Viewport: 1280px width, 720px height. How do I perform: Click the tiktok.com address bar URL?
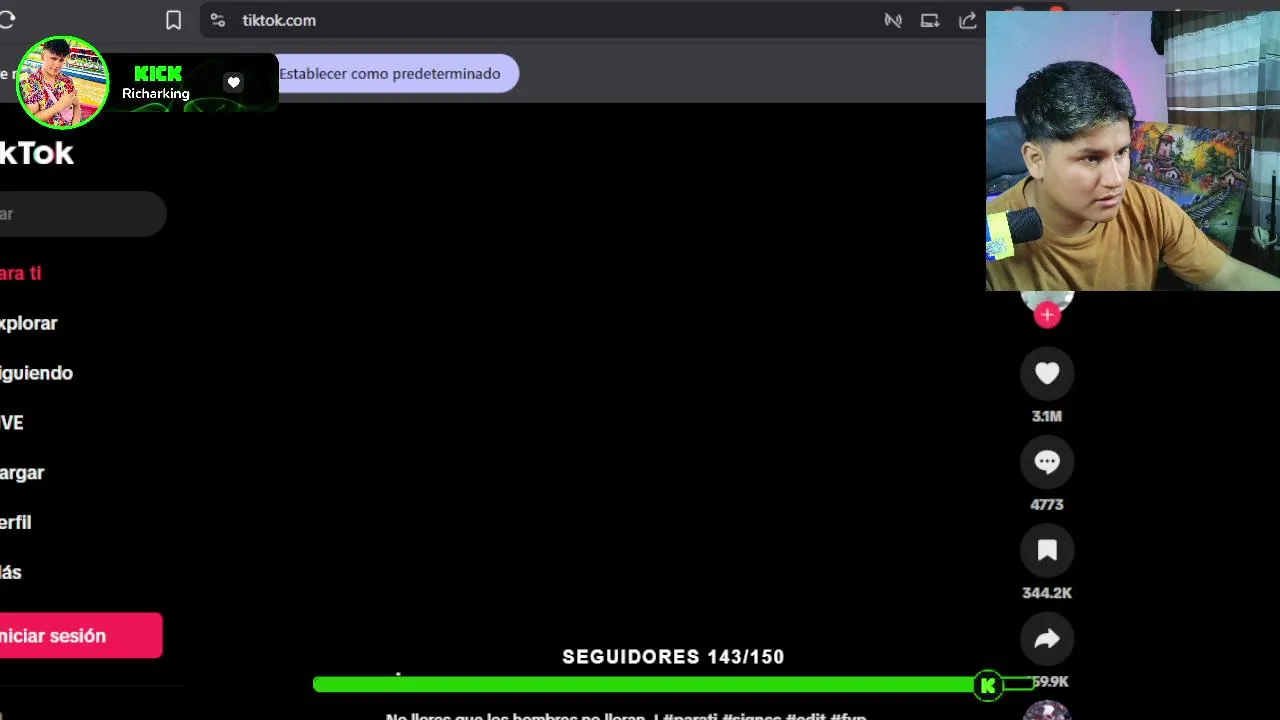(279, 20)
